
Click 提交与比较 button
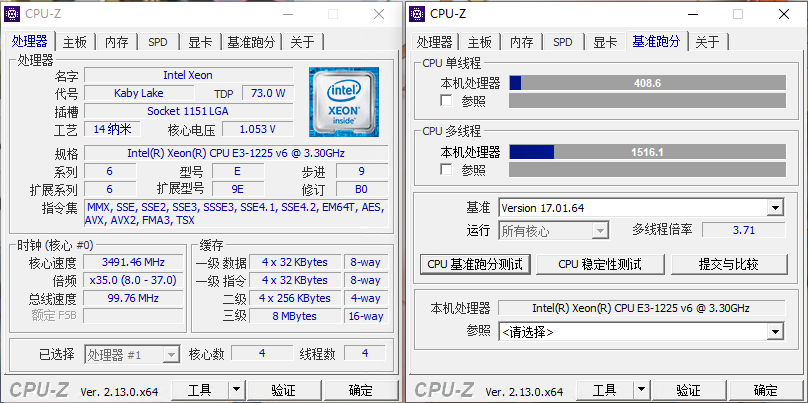[729, 264]
